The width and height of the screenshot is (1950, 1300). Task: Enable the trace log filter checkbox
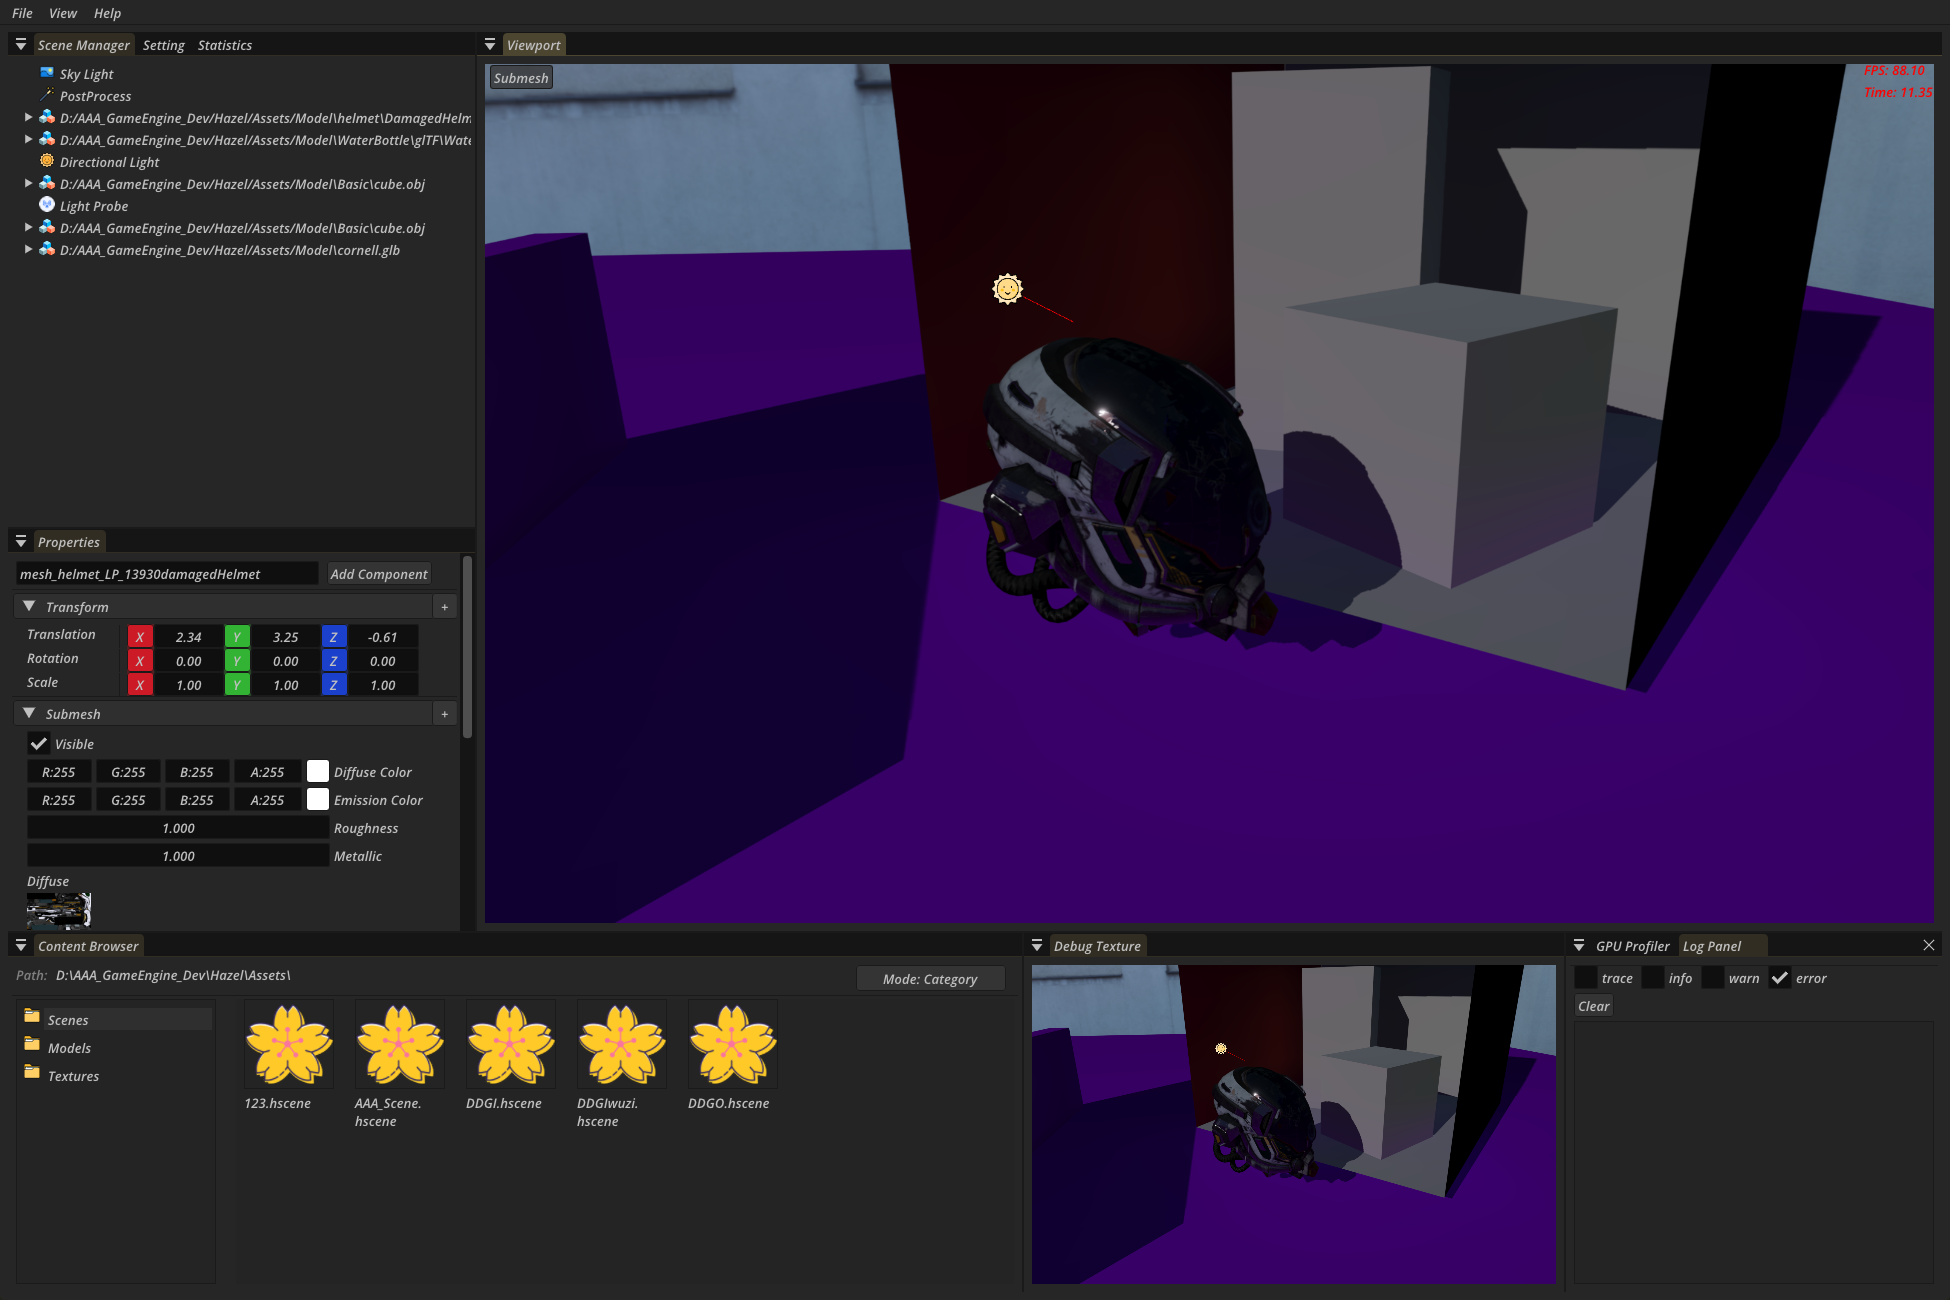pyautogui.click(x=1586, y=978)
